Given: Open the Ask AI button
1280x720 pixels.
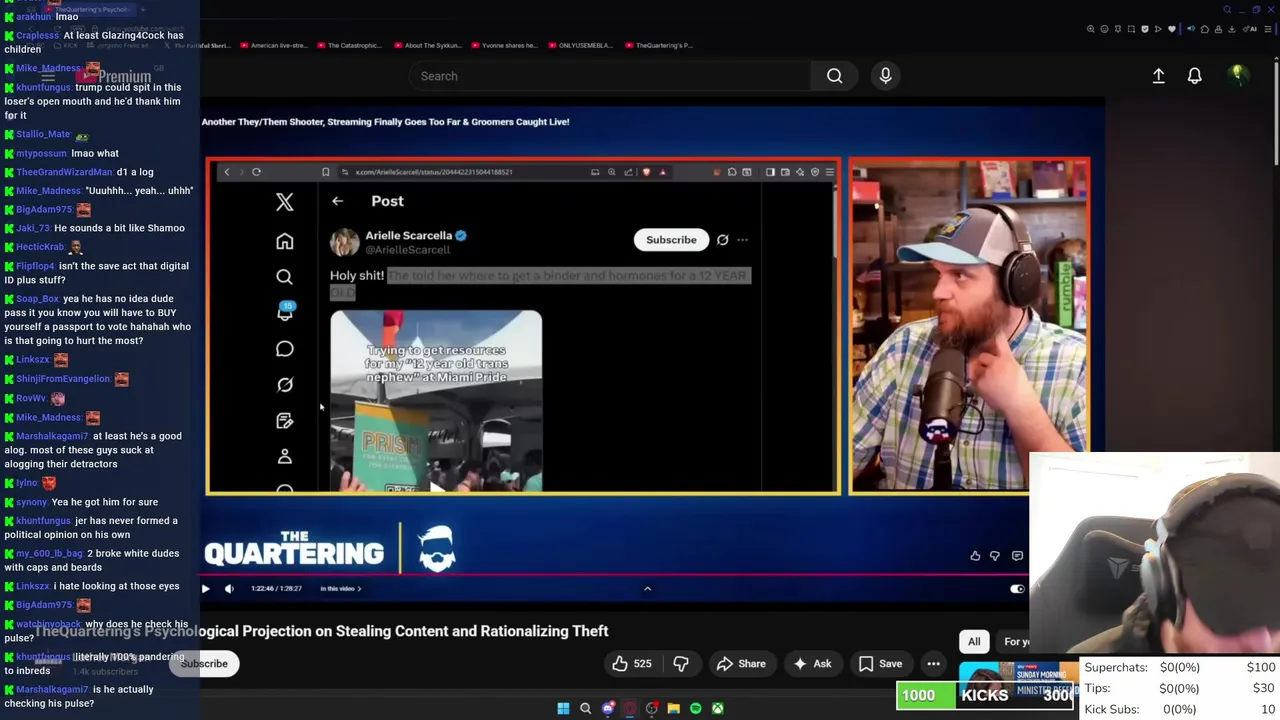Looking at the screenshot, I should coord(812,664).
